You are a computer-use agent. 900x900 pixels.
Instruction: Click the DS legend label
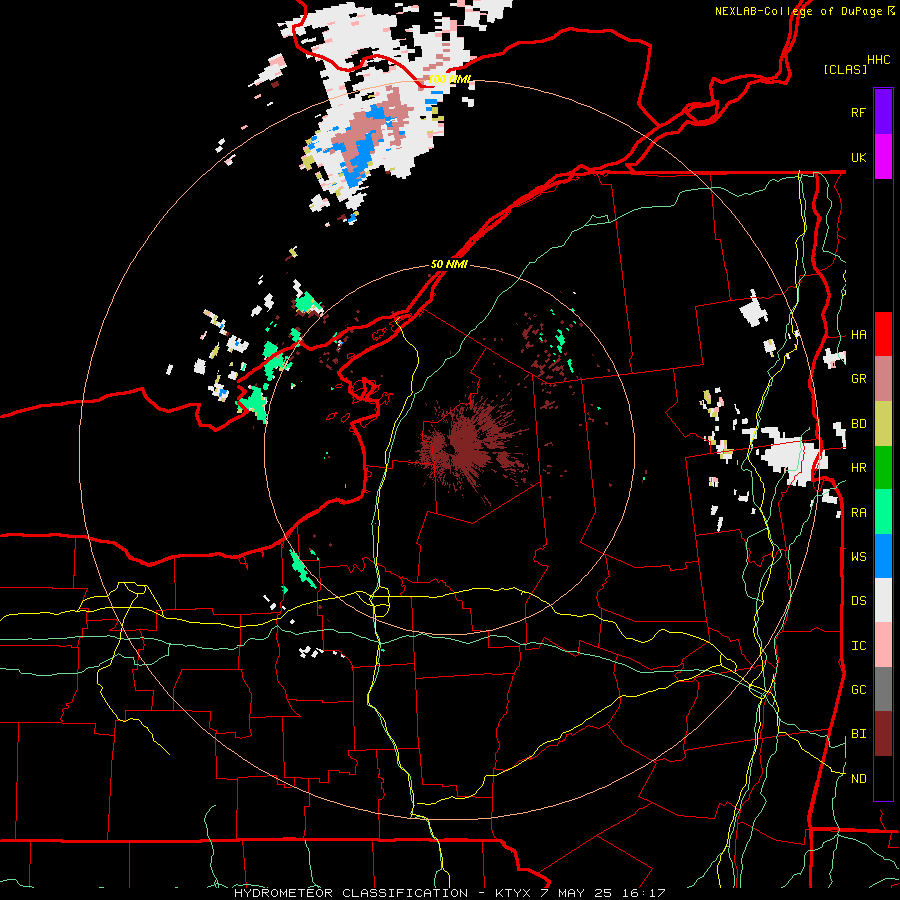coord(858,601)
